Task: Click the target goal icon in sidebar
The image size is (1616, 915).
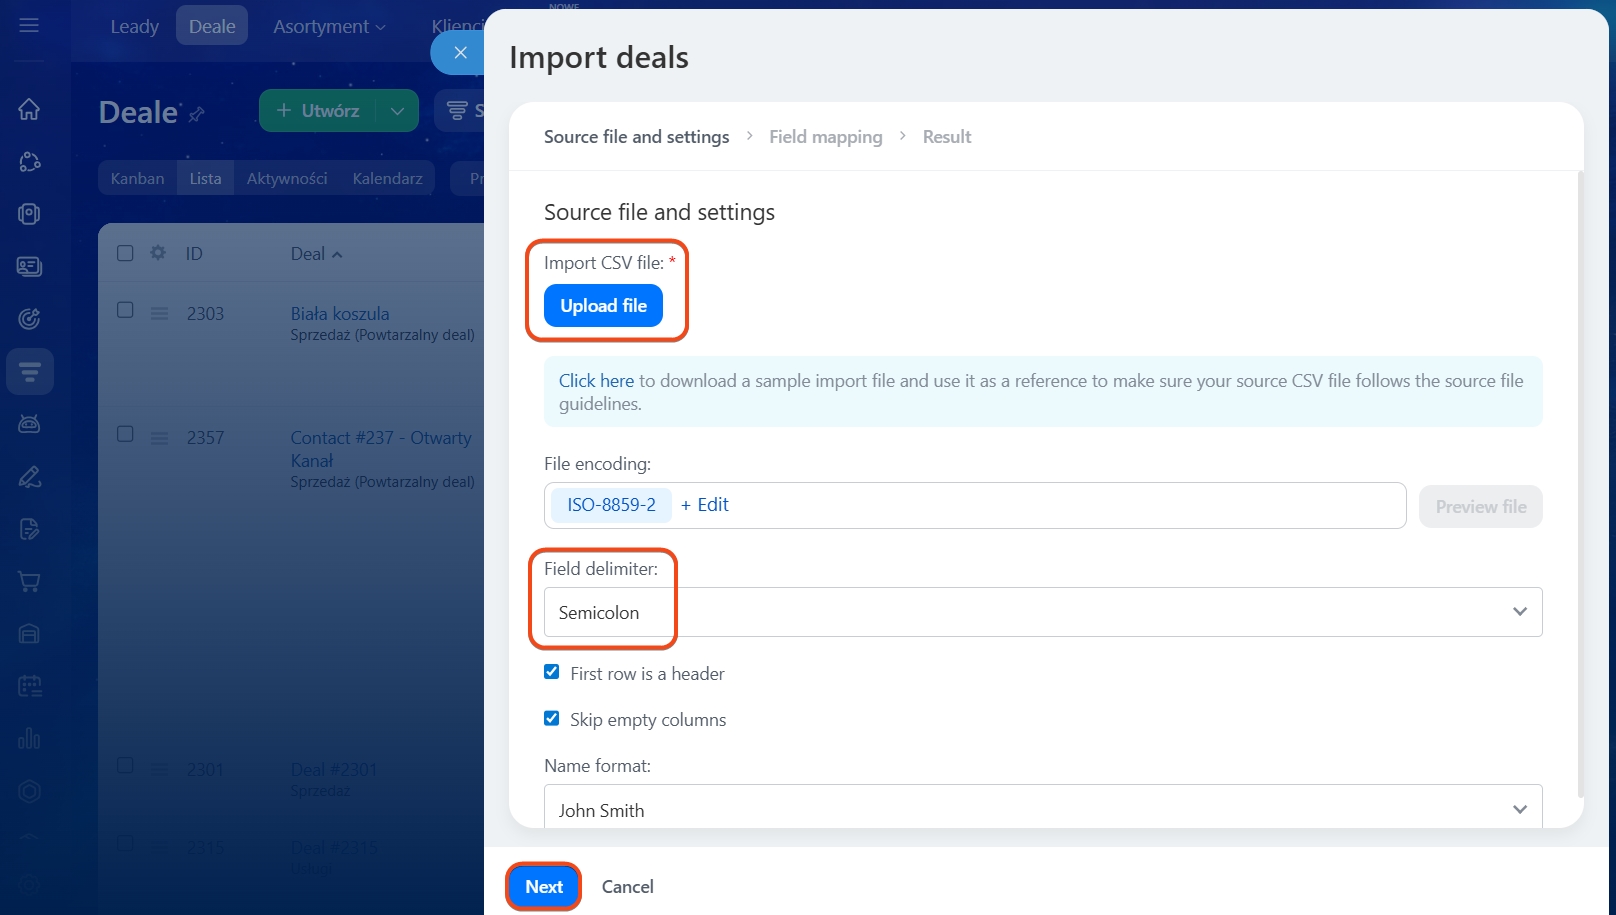Action: [29, 319]
